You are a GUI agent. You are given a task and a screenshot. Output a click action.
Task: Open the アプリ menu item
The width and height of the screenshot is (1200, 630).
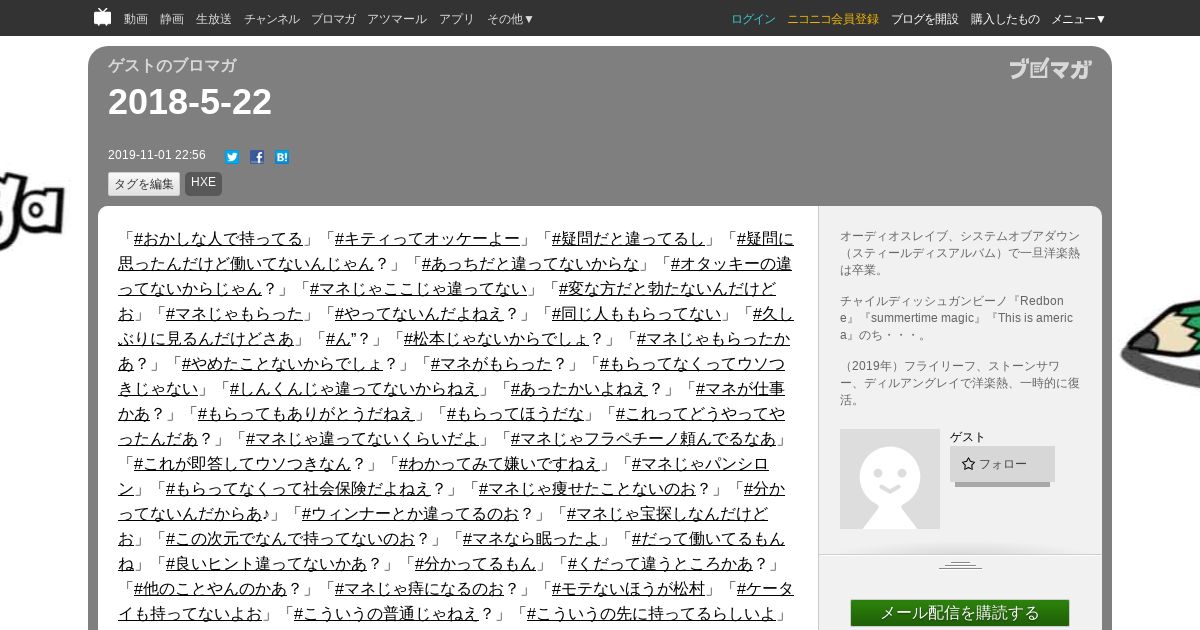(x=457, y=19)
